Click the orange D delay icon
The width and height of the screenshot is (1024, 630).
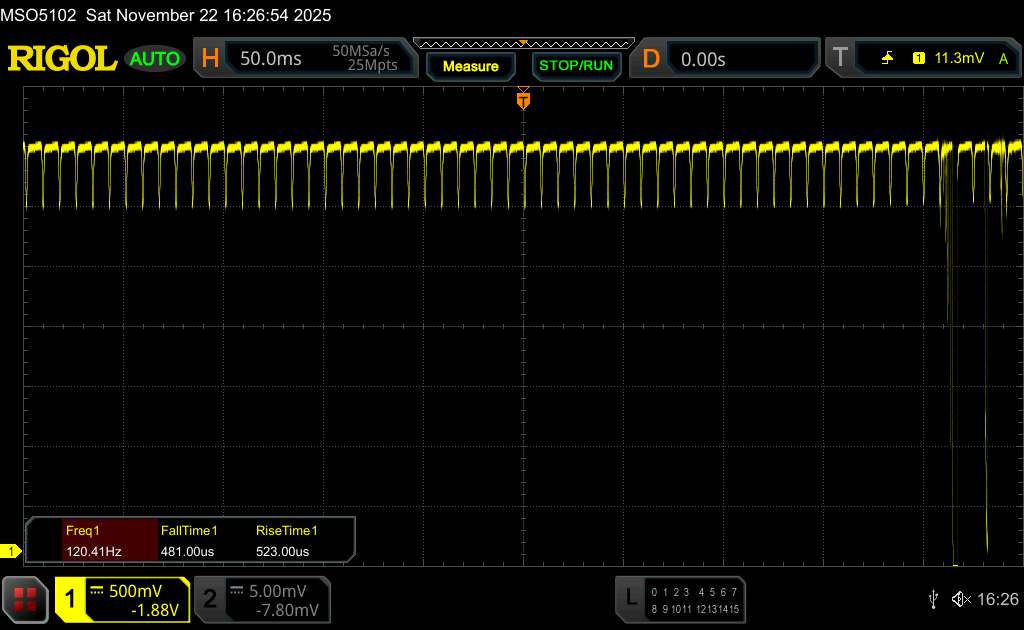tap(651, 59)
